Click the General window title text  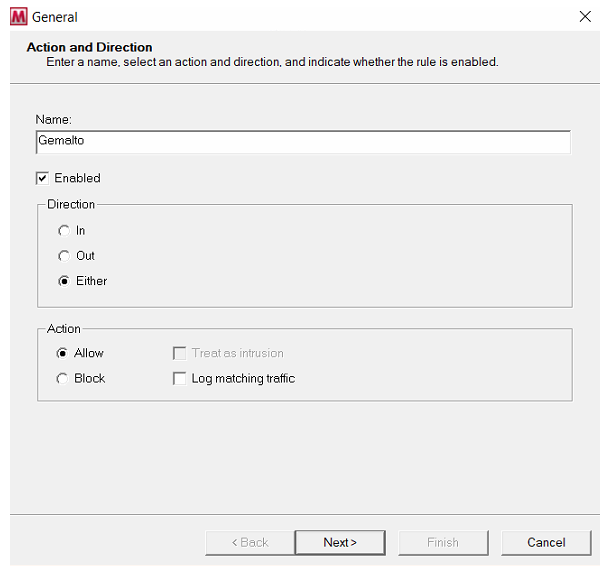click(54, 17)
